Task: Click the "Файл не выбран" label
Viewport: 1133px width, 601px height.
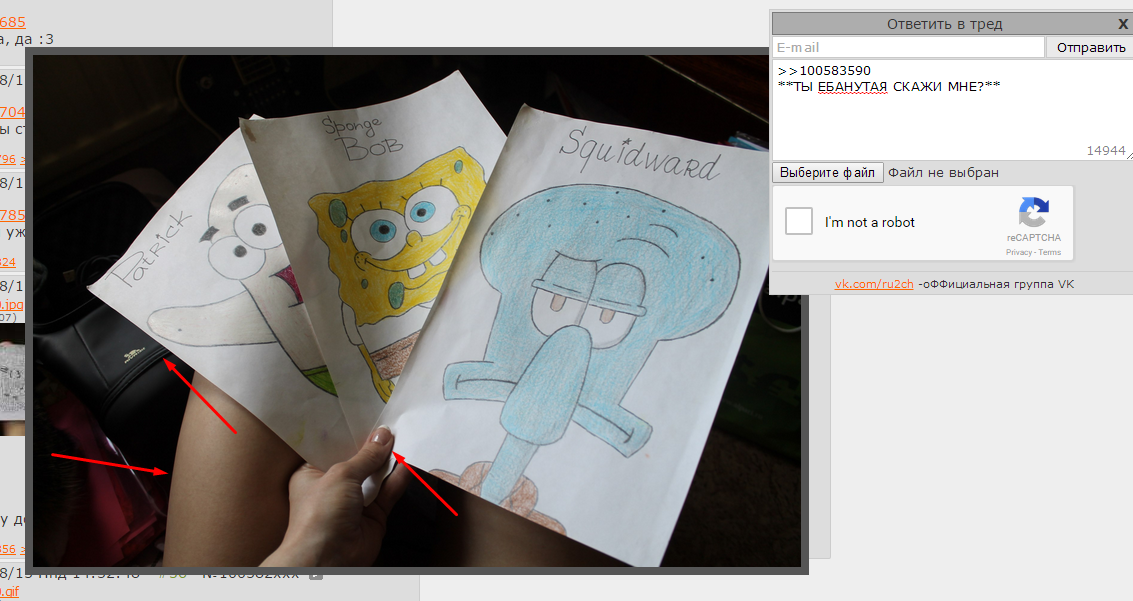Action: (943, 173)
